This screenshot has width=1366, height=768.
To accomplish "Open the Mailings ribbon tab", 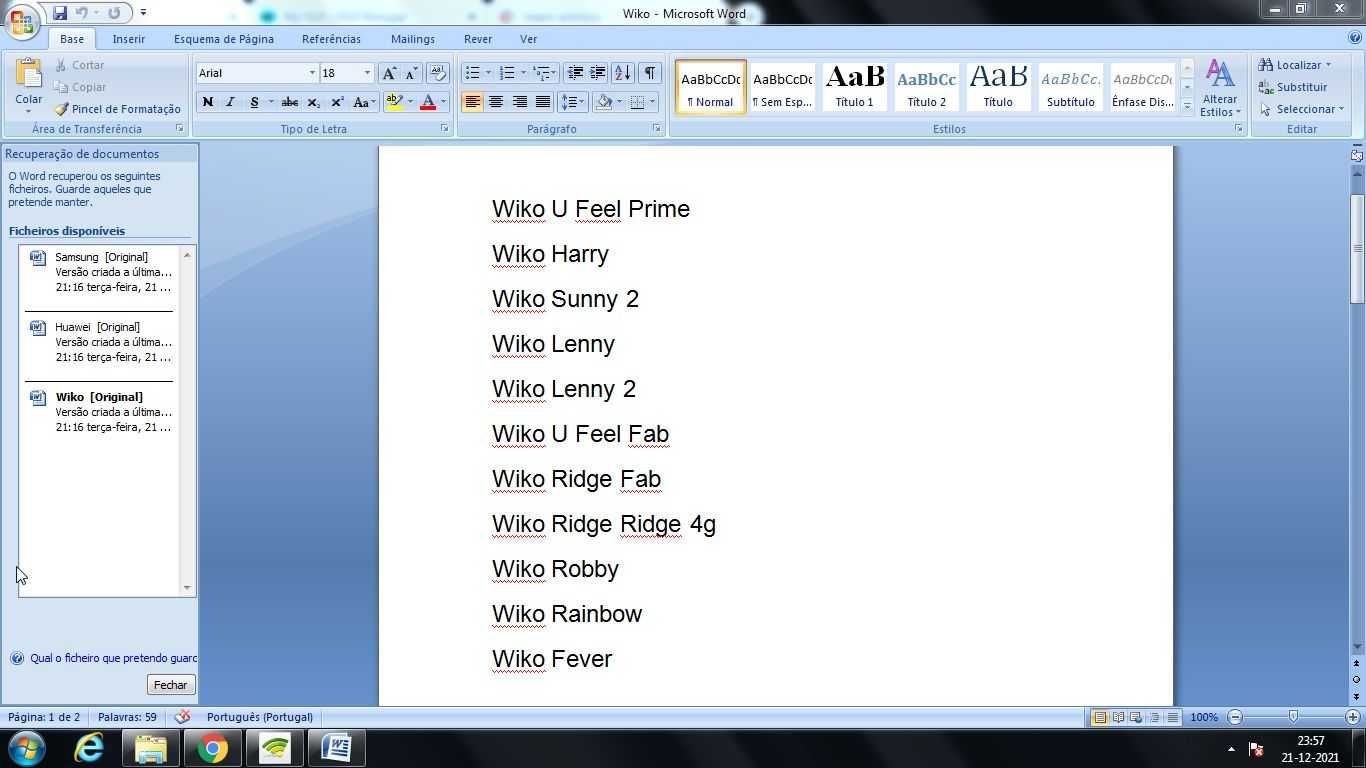I will pyautogui.click(x=413, y=39).
